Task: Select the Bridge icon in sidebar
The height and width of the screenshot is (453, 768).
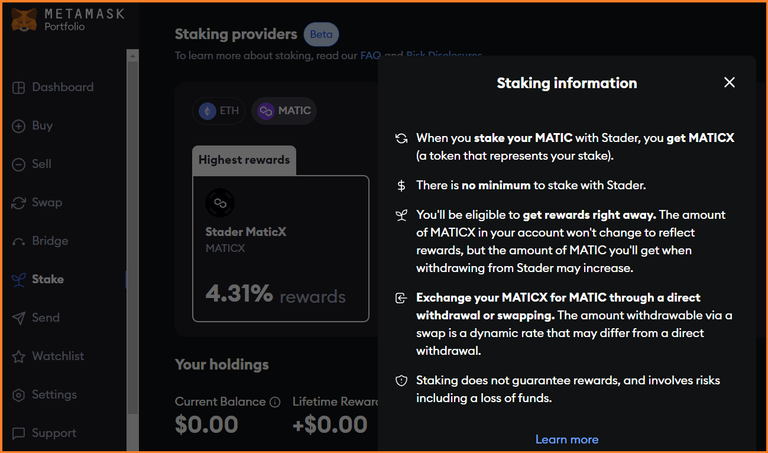Action: pyautogui.click(x=19, y=241)
